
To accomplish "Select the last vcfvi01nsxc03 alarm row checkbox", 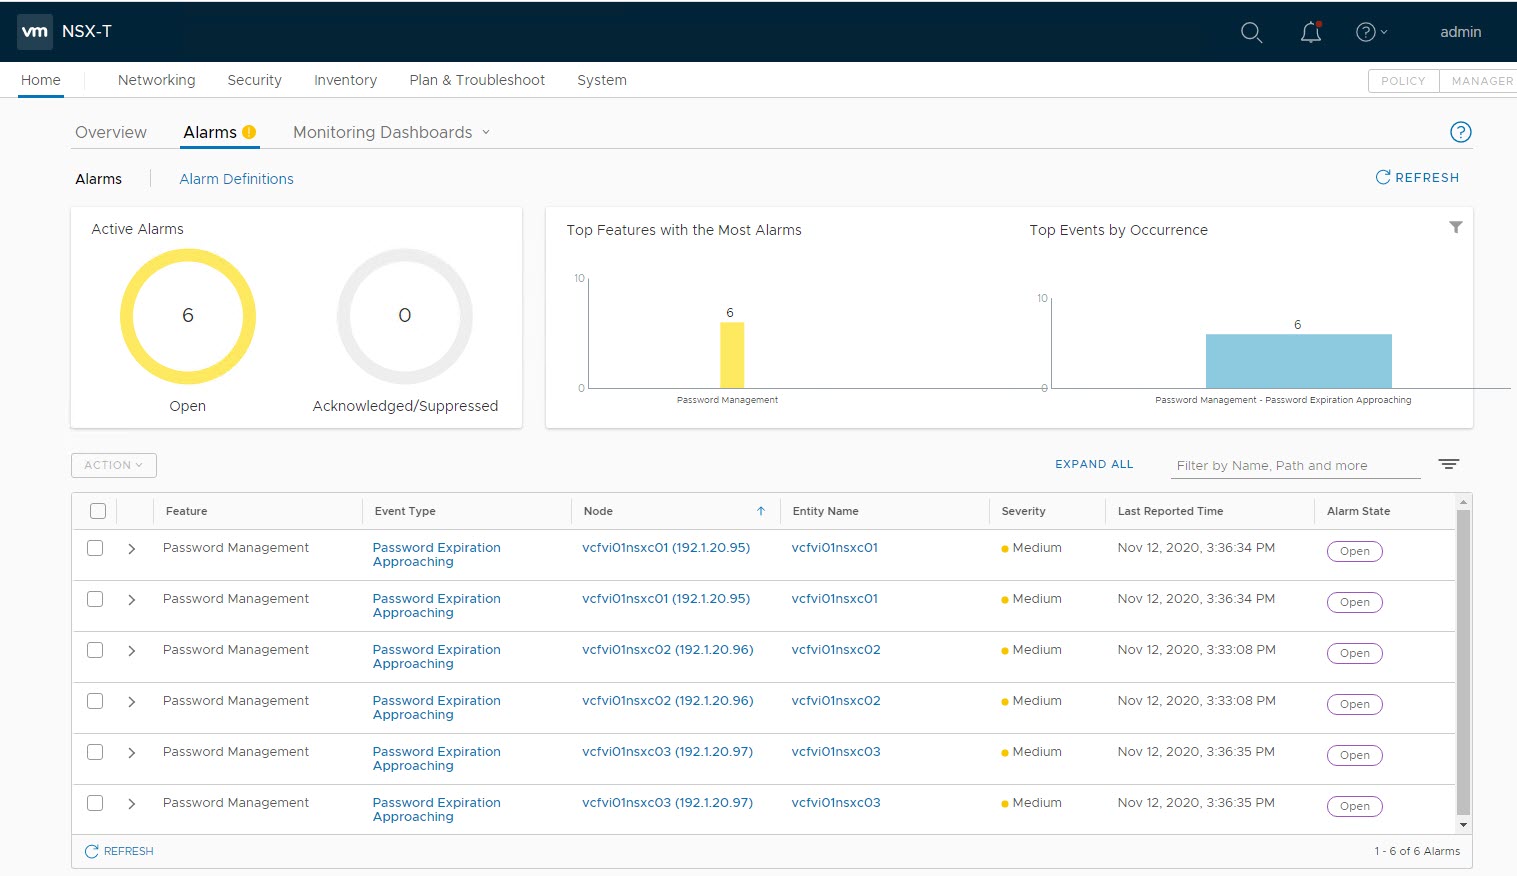I will pyautogui.click(x=95, y=803).
